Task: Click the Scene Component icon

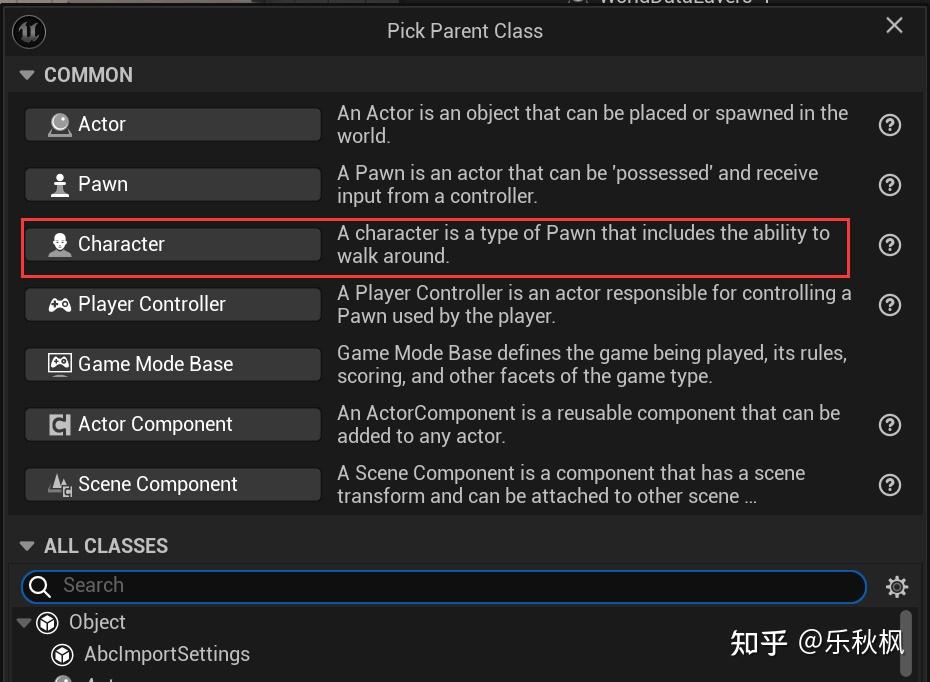Action: (x=58, y=484)
